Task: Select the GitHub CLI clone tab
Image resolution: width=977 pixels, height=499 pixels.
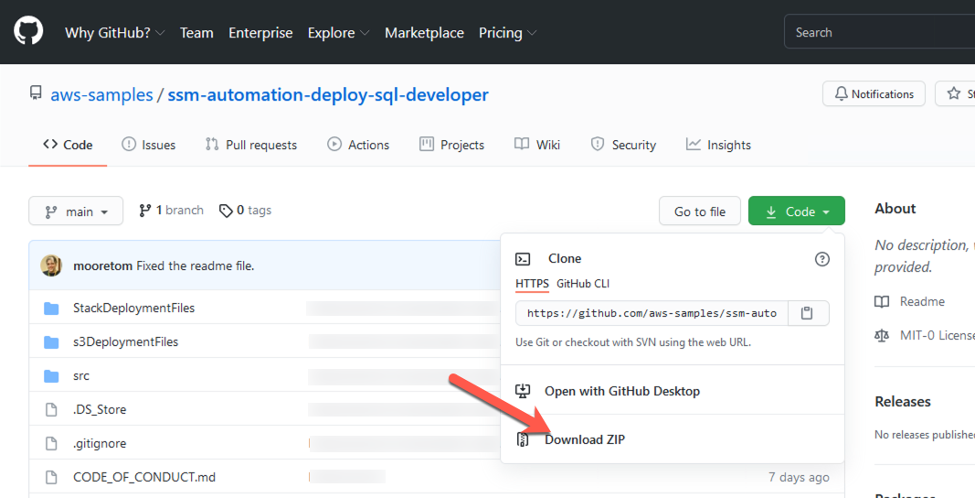Action: [x=583, y=283]
